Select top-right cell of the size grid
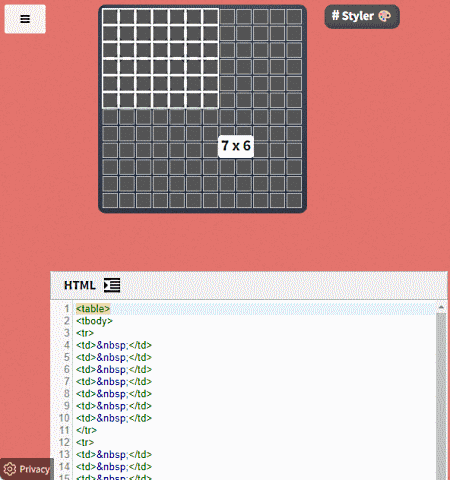Viewport: 450px width, 480px height. (x=294, y=16)
